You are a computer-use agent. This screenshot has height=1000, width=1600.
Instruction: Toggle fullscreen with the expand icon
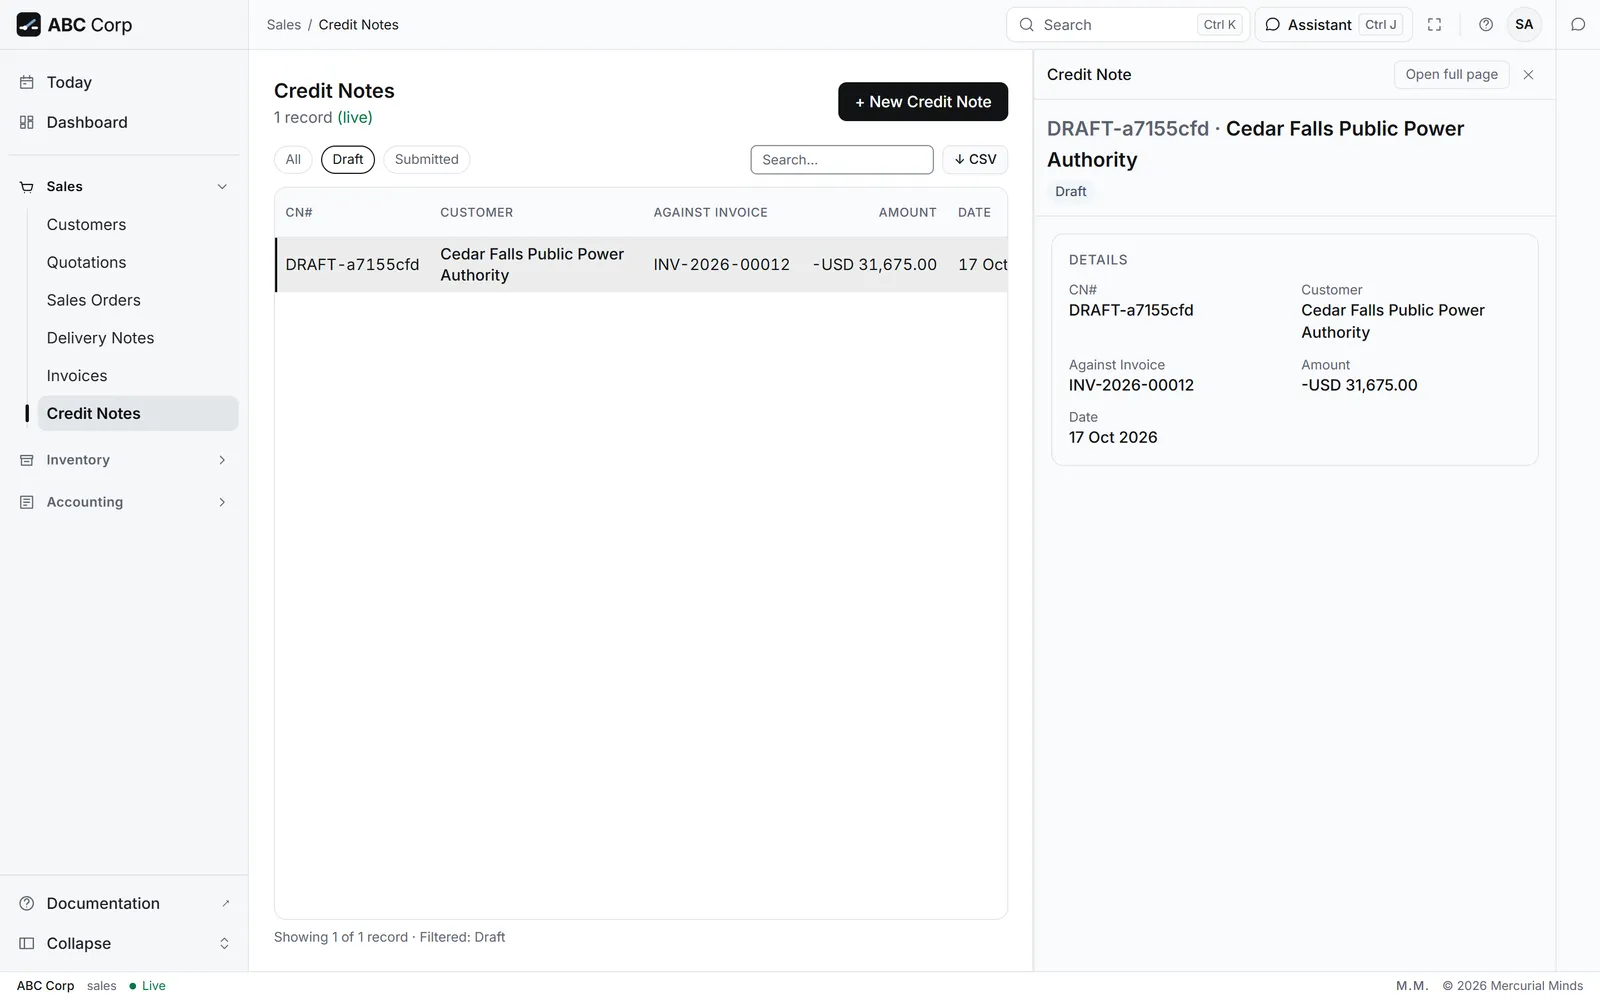(1434, 25)
